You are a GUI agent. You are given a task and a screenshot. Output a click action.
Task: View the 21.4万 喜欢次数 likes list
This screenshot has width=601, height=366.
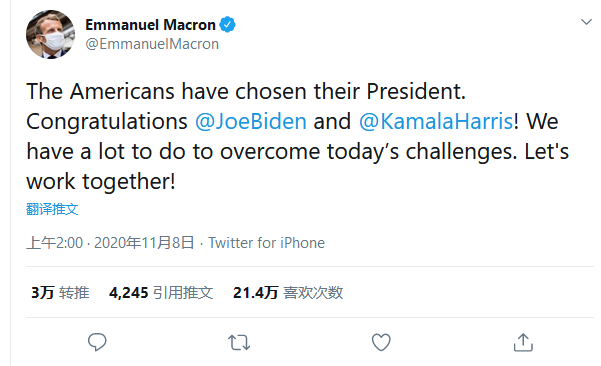tap(288, 293)
